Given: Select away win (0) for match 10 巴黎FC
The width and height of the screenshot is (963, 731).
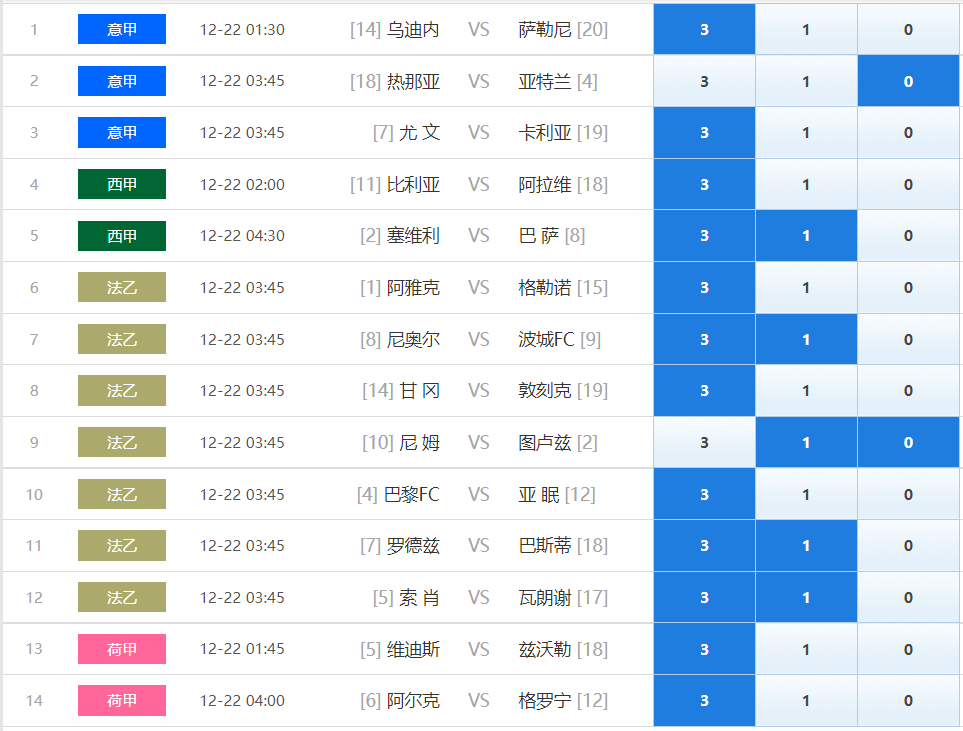Looking at the screenshot, I should click(908, 494).
